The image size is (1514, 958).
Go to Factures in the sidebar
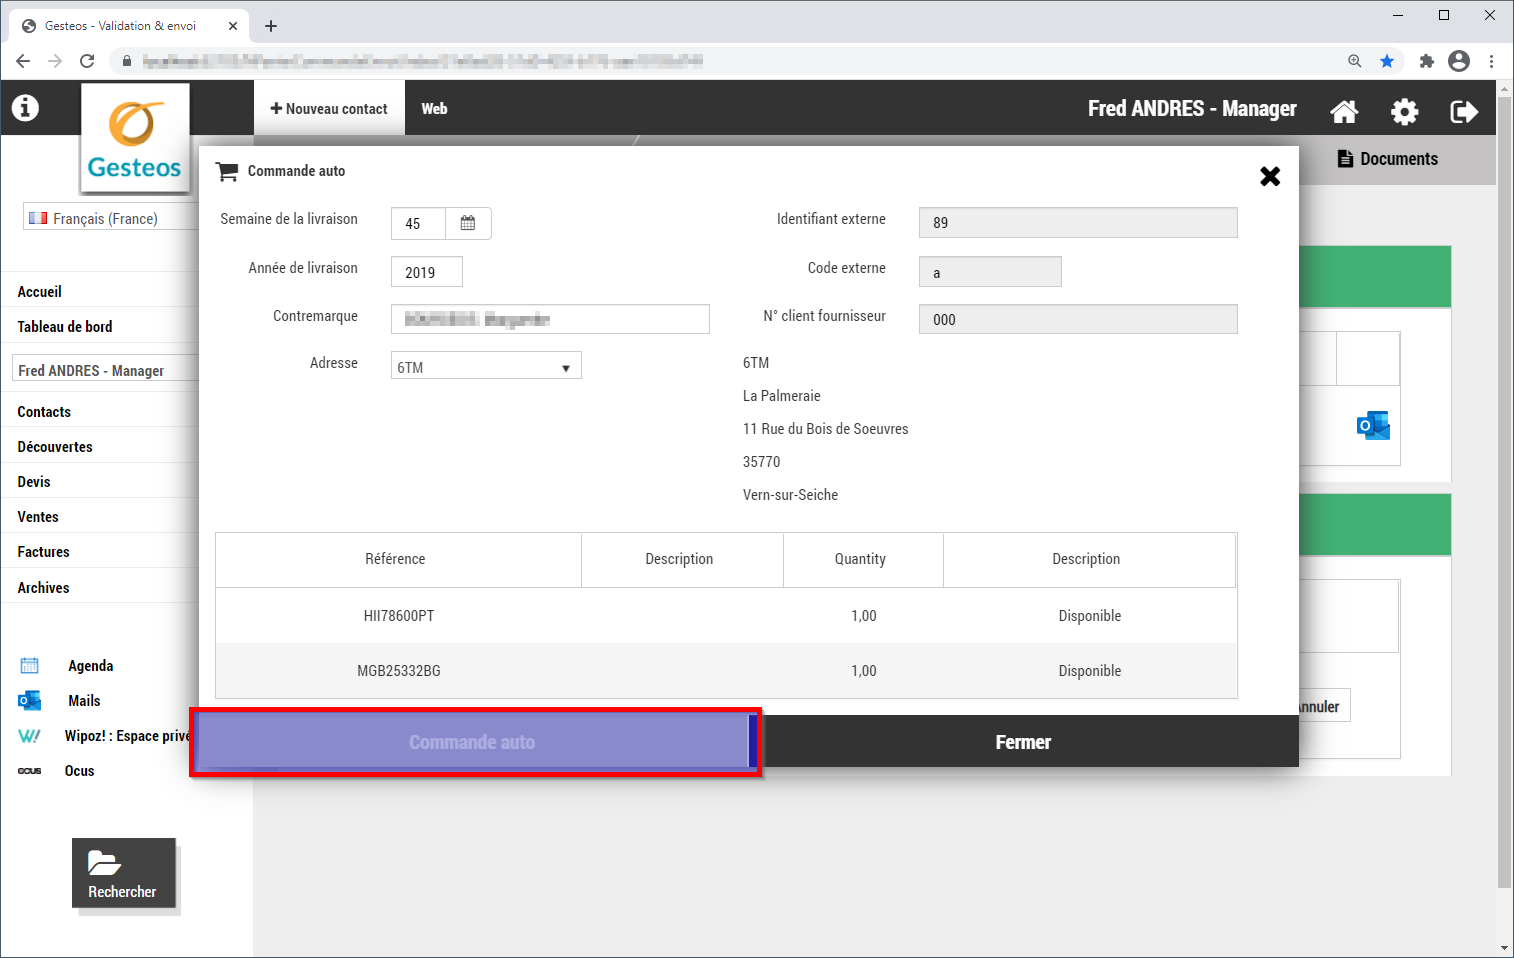(x=44, y=552)
